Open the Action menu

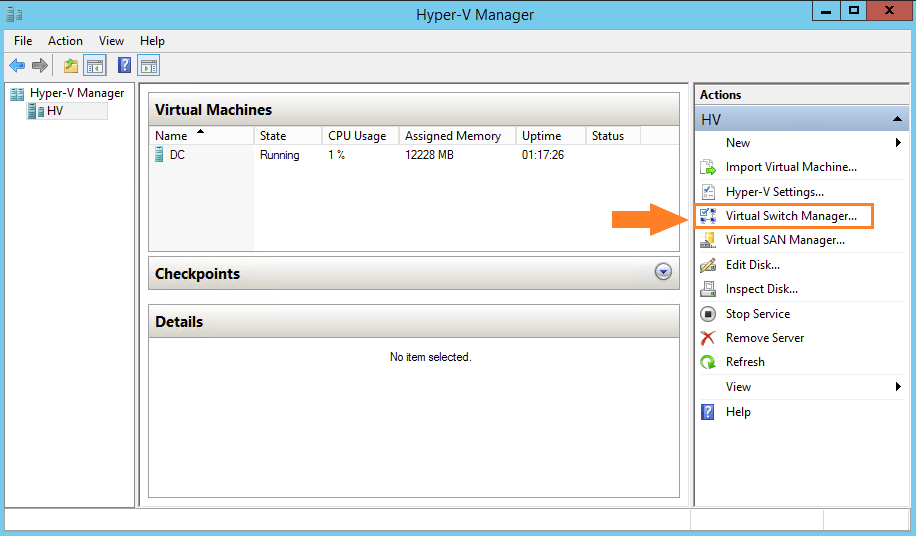tap(65, 41)
